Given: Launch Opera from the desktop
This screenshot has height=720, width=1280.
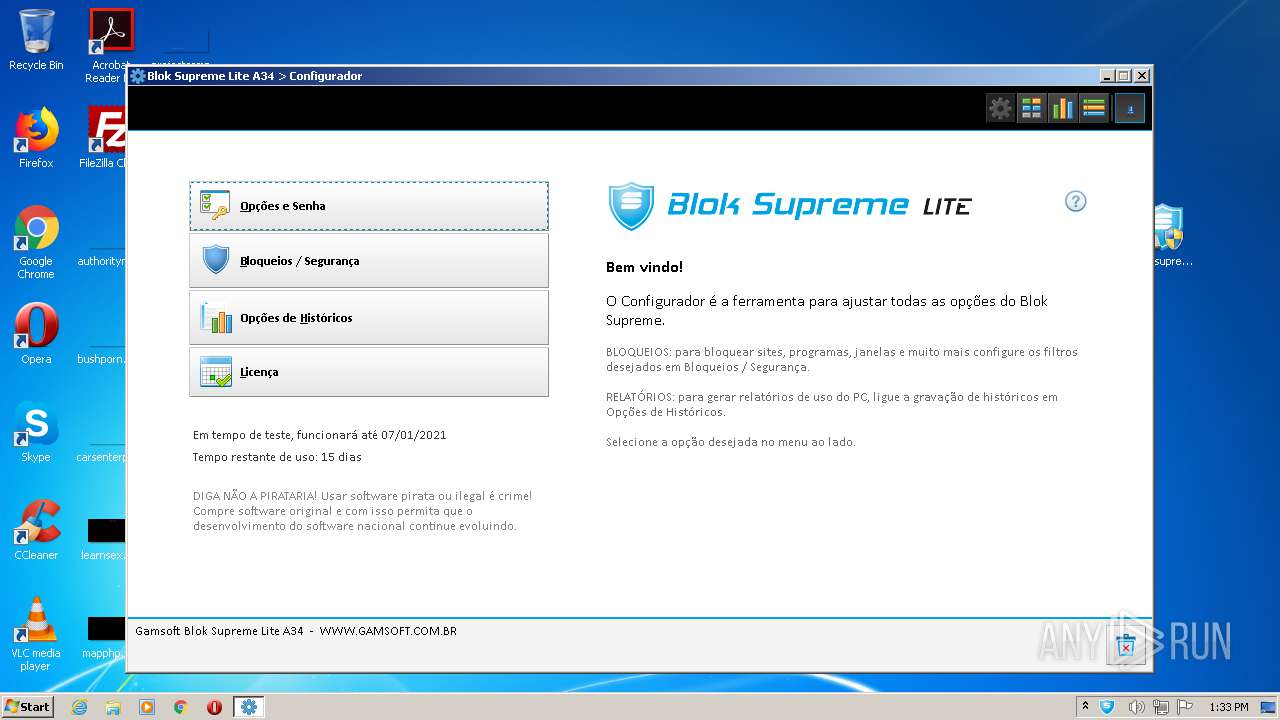Looking at the screenshot, I should 36,334.
